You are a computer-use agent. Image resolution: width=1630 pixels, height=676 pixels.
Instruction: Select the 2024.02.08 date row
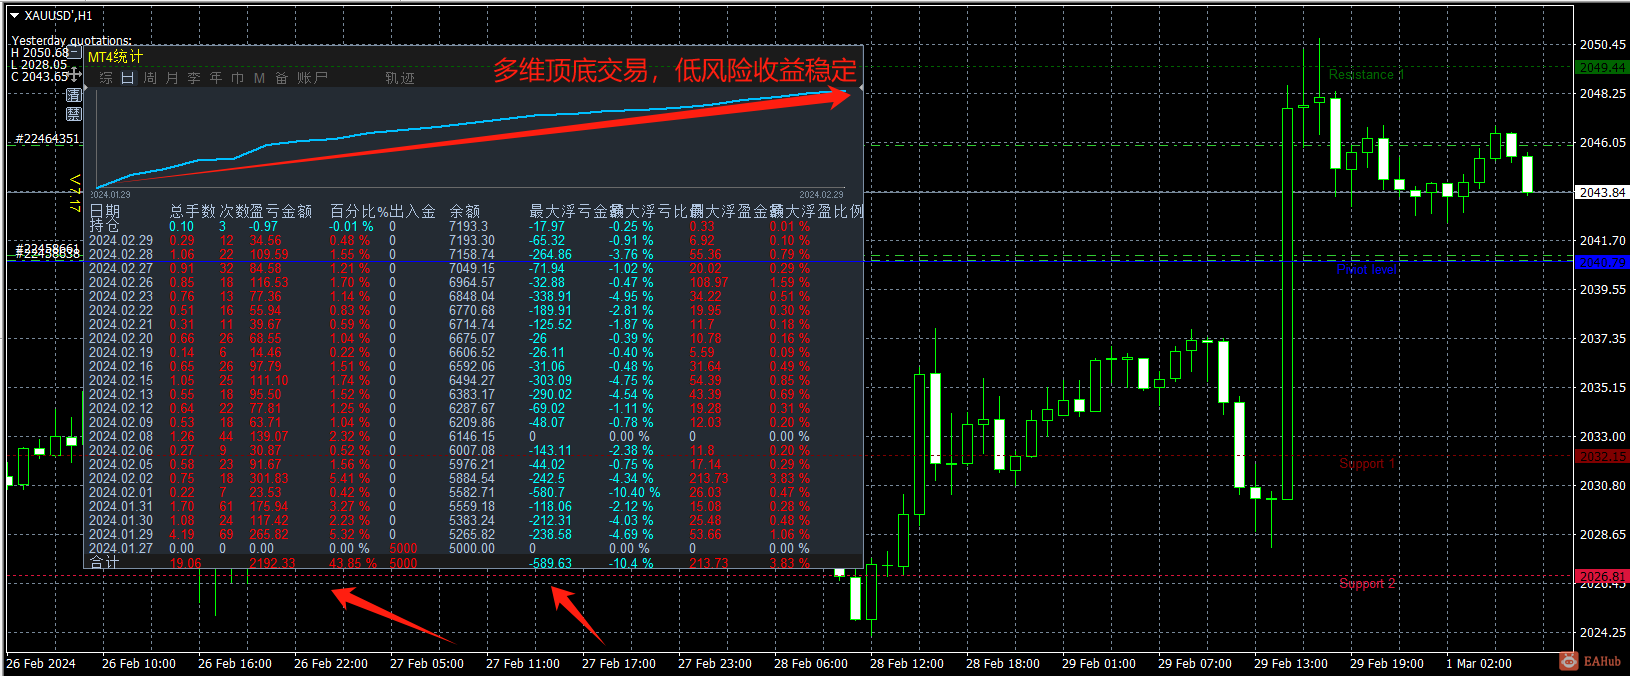(x=121, y=436)
